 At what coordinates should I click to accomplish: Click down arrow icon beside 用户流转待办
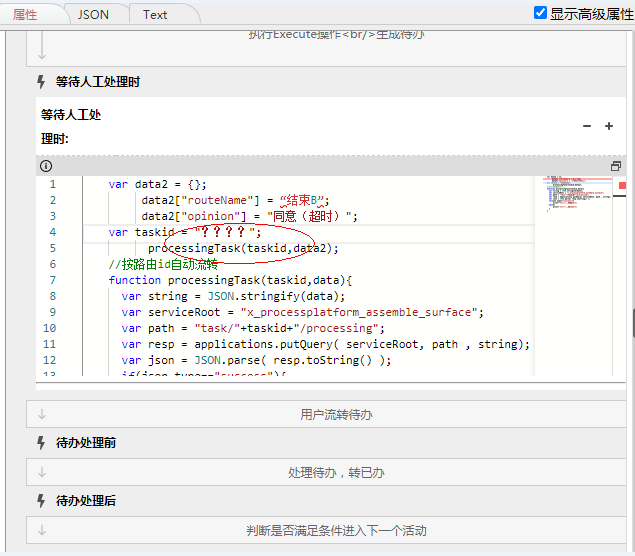pyautogui.click(x=42, y=414)
